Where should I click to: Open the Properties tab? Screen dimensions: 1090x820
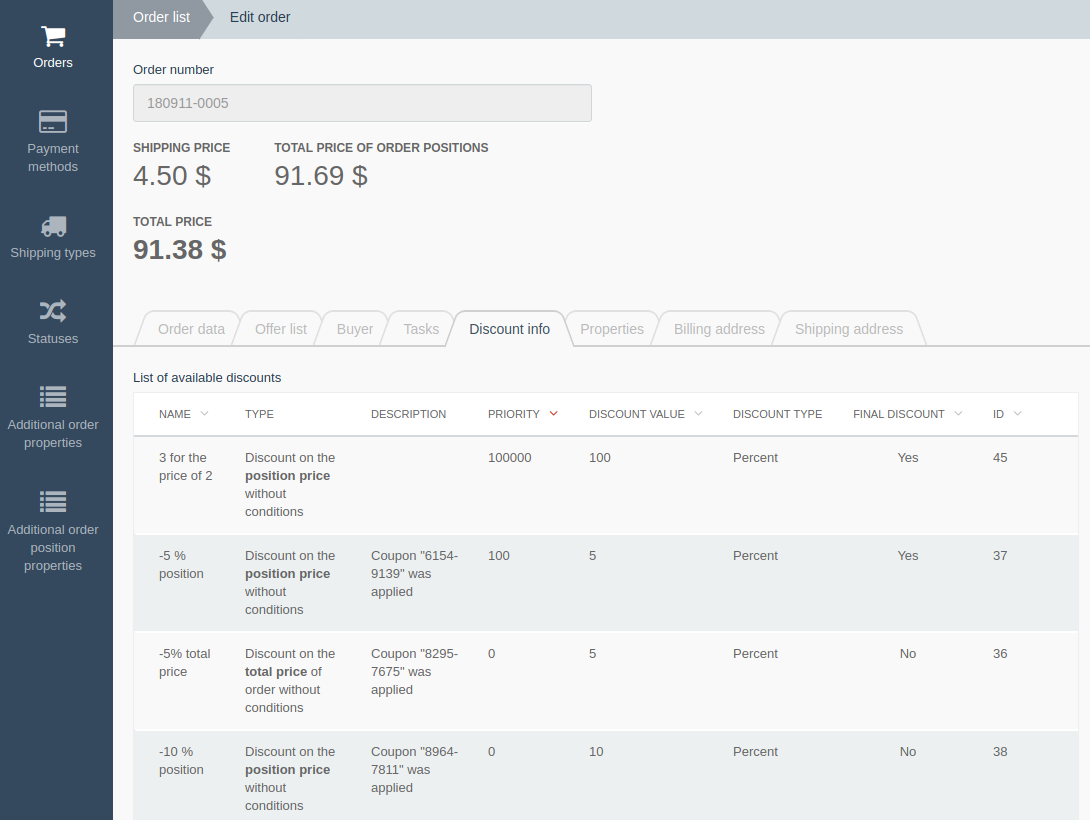pyautogui.click(x=612, y=329)
